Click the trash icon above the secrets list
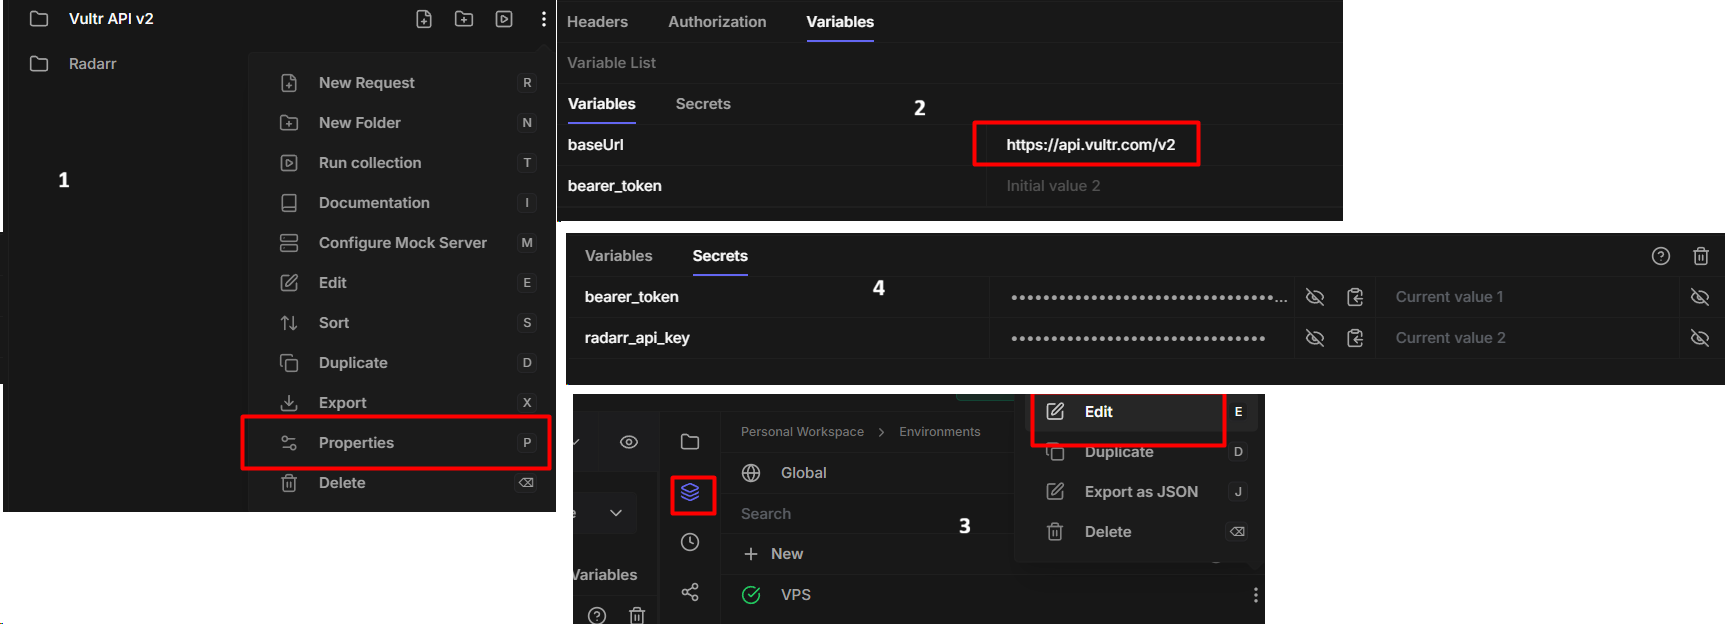 1700,256
